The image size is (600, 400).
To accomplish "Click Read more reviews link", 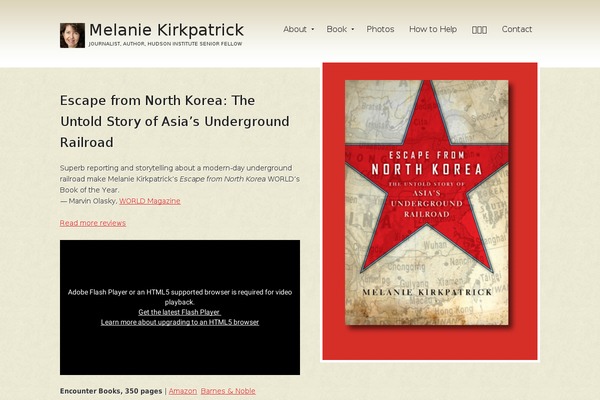I will pos(93,223).
